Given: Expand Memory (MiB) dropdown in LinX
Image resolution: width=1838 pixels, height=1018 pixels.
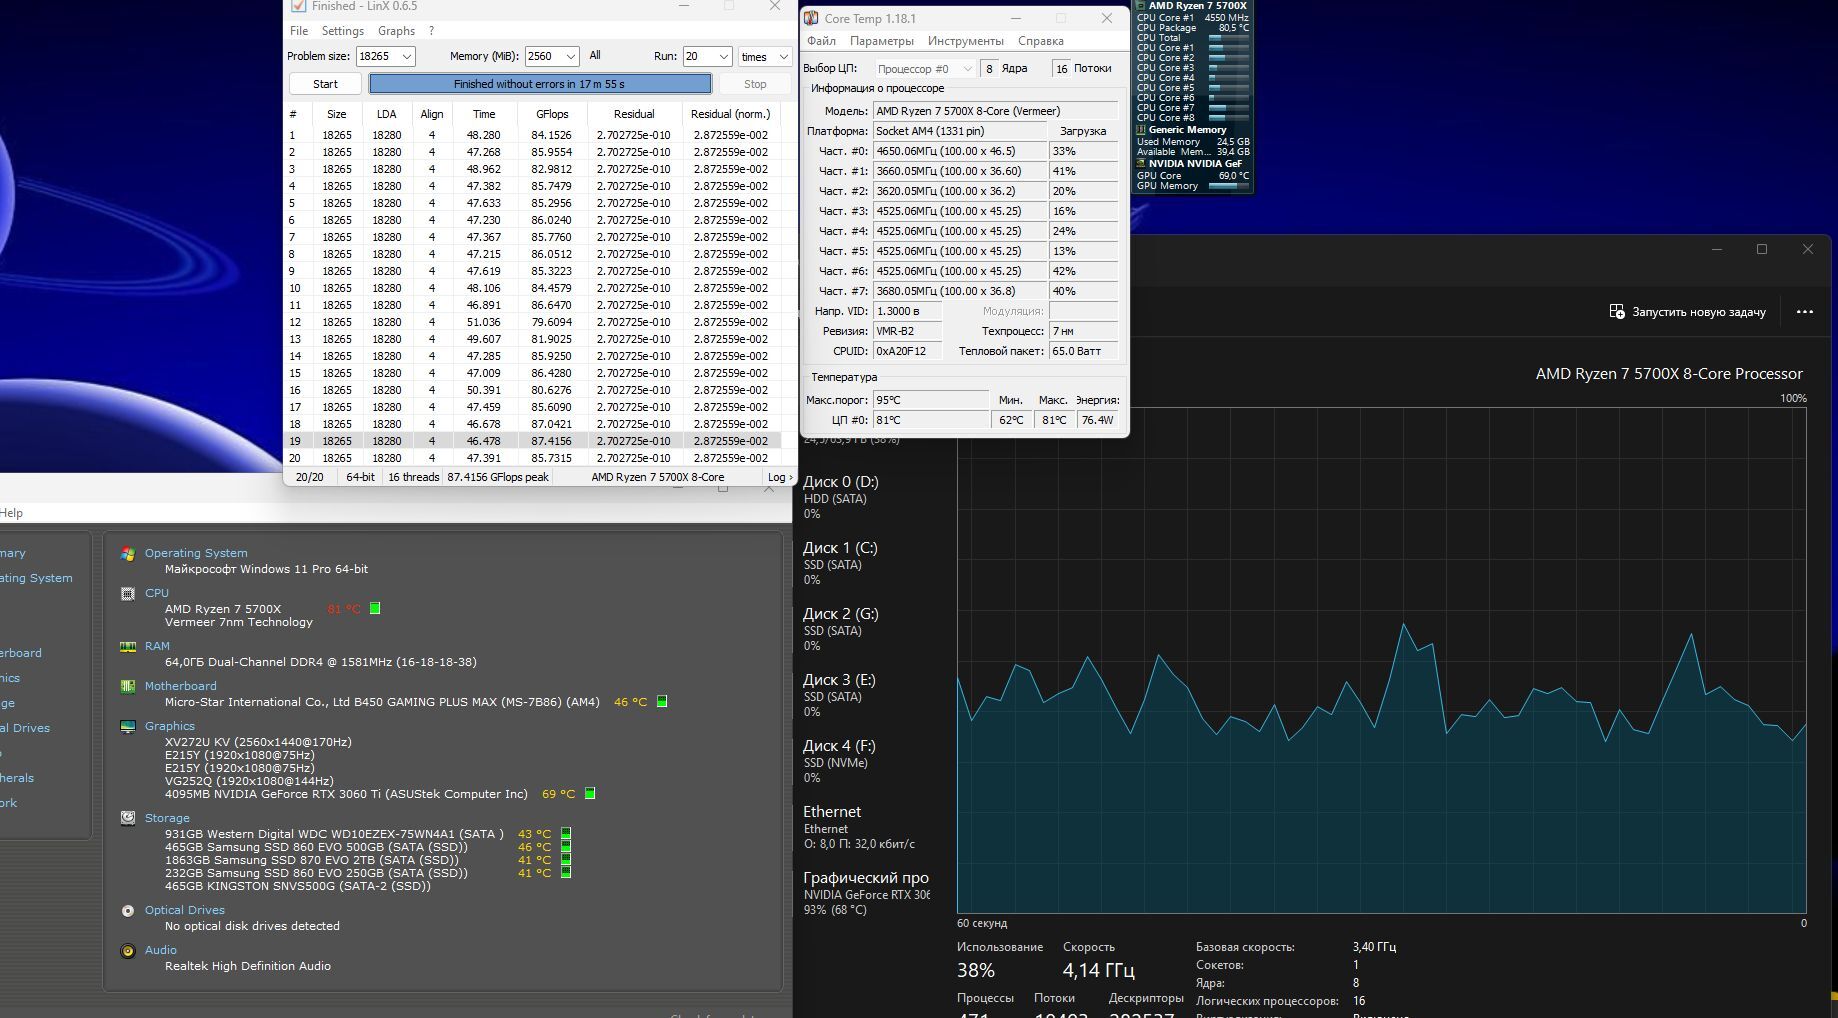Looking at the screenshot, I should [570, 57].
